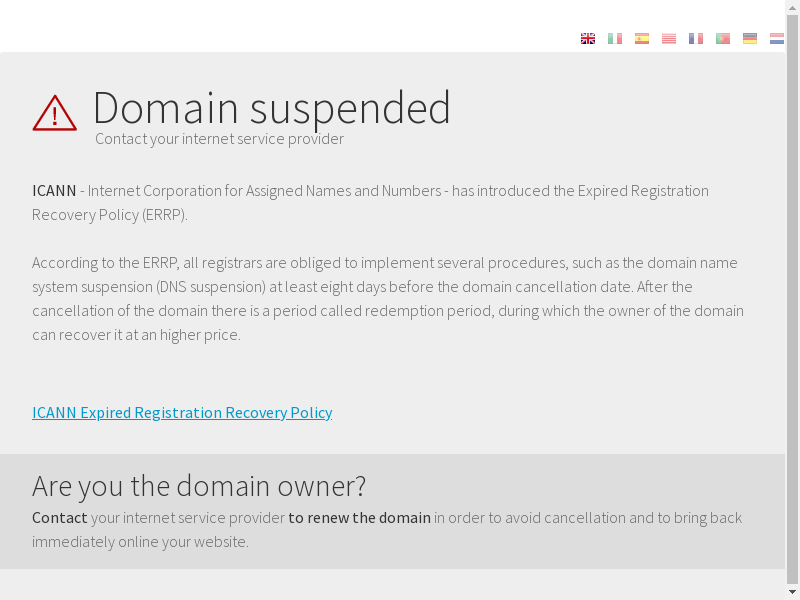Change language with the German flag
Viewport: 800px width, 600px height.
[750, 39]
